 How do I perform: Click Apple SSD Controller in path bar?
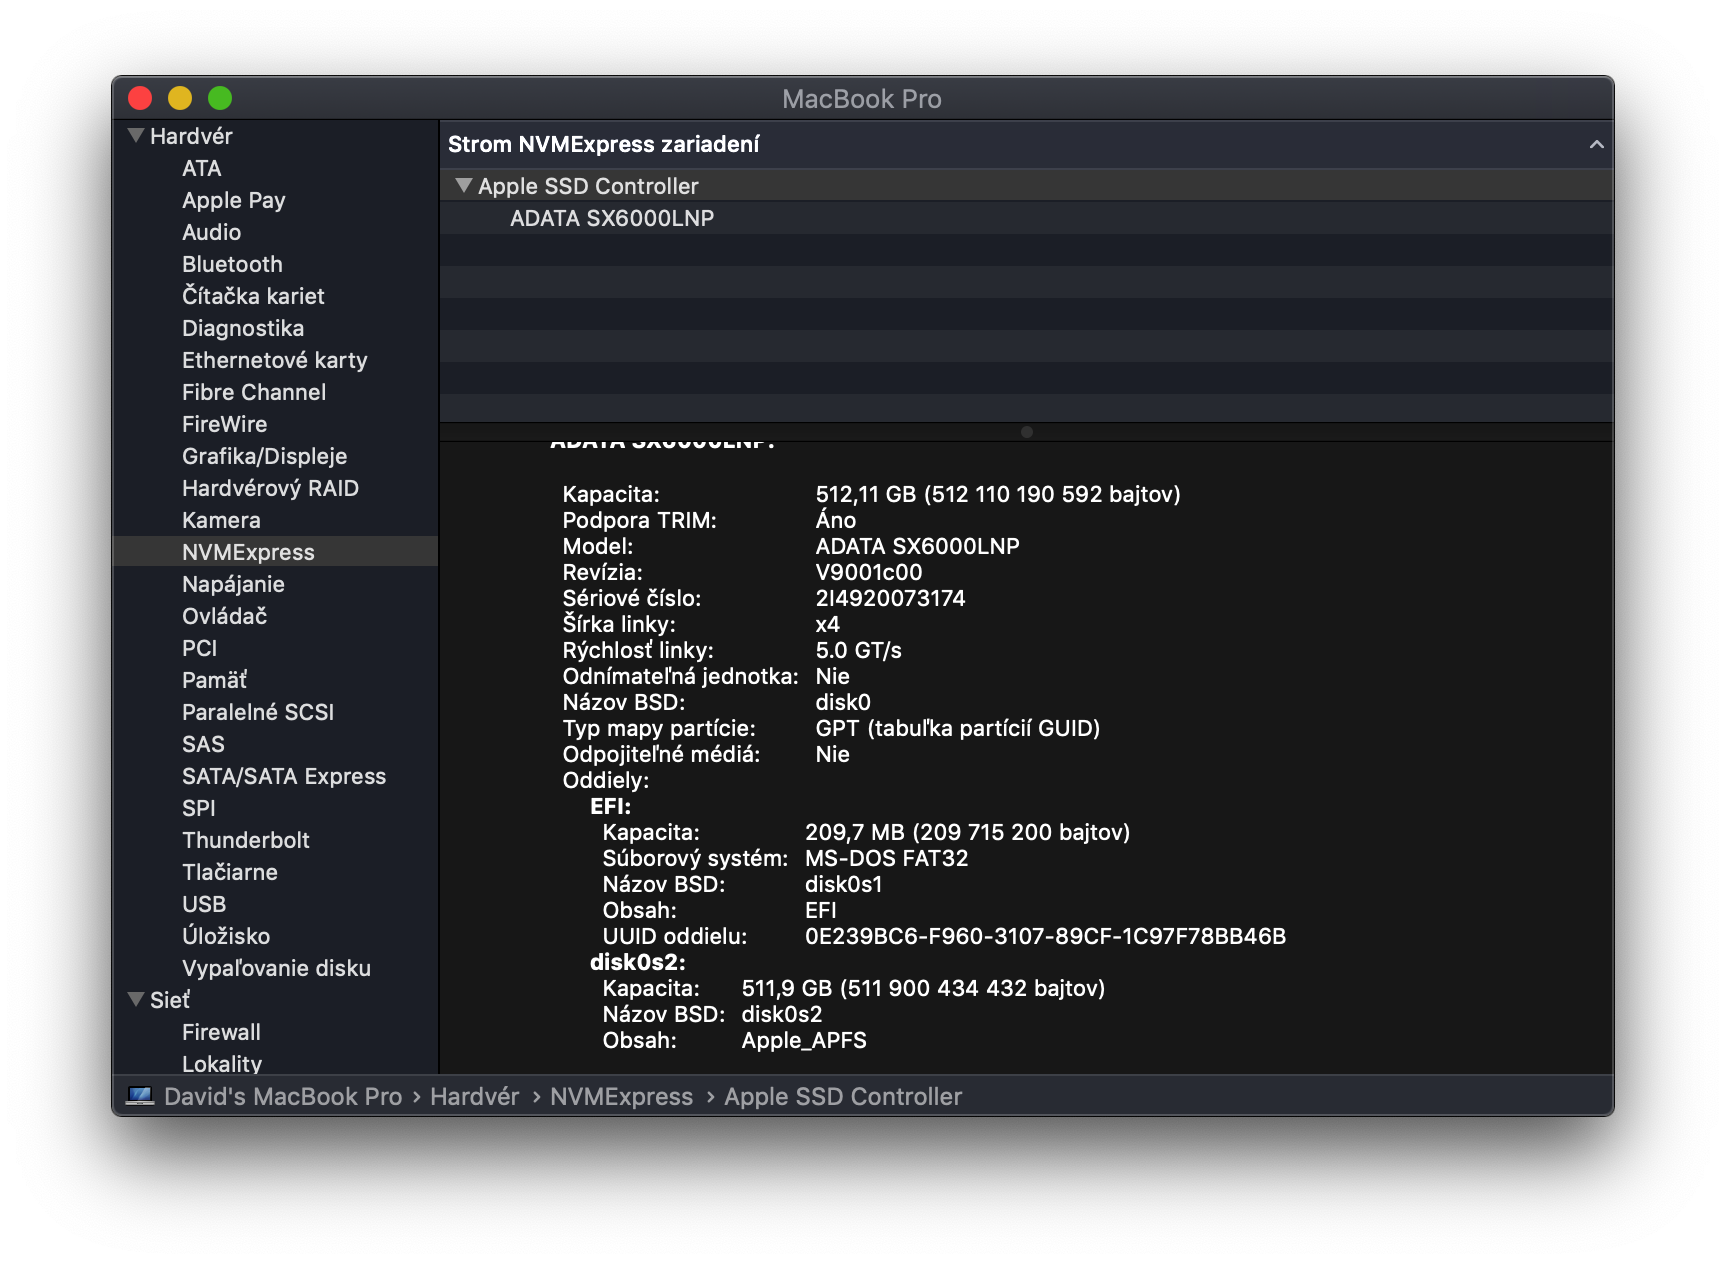tap(843, 1096)
